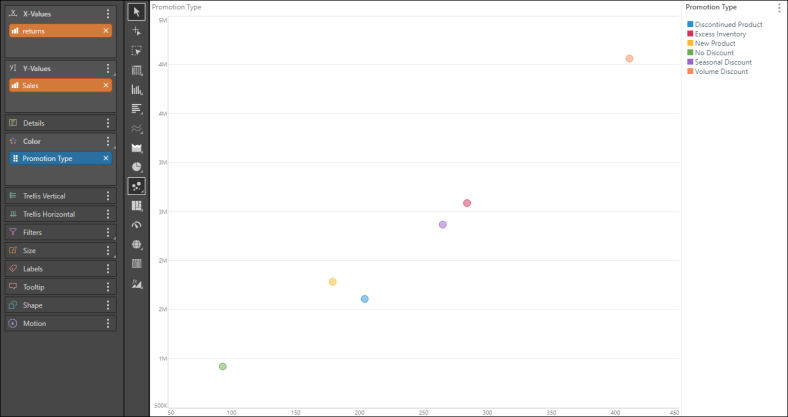Click the red scatter data point

tap(467, 203)
